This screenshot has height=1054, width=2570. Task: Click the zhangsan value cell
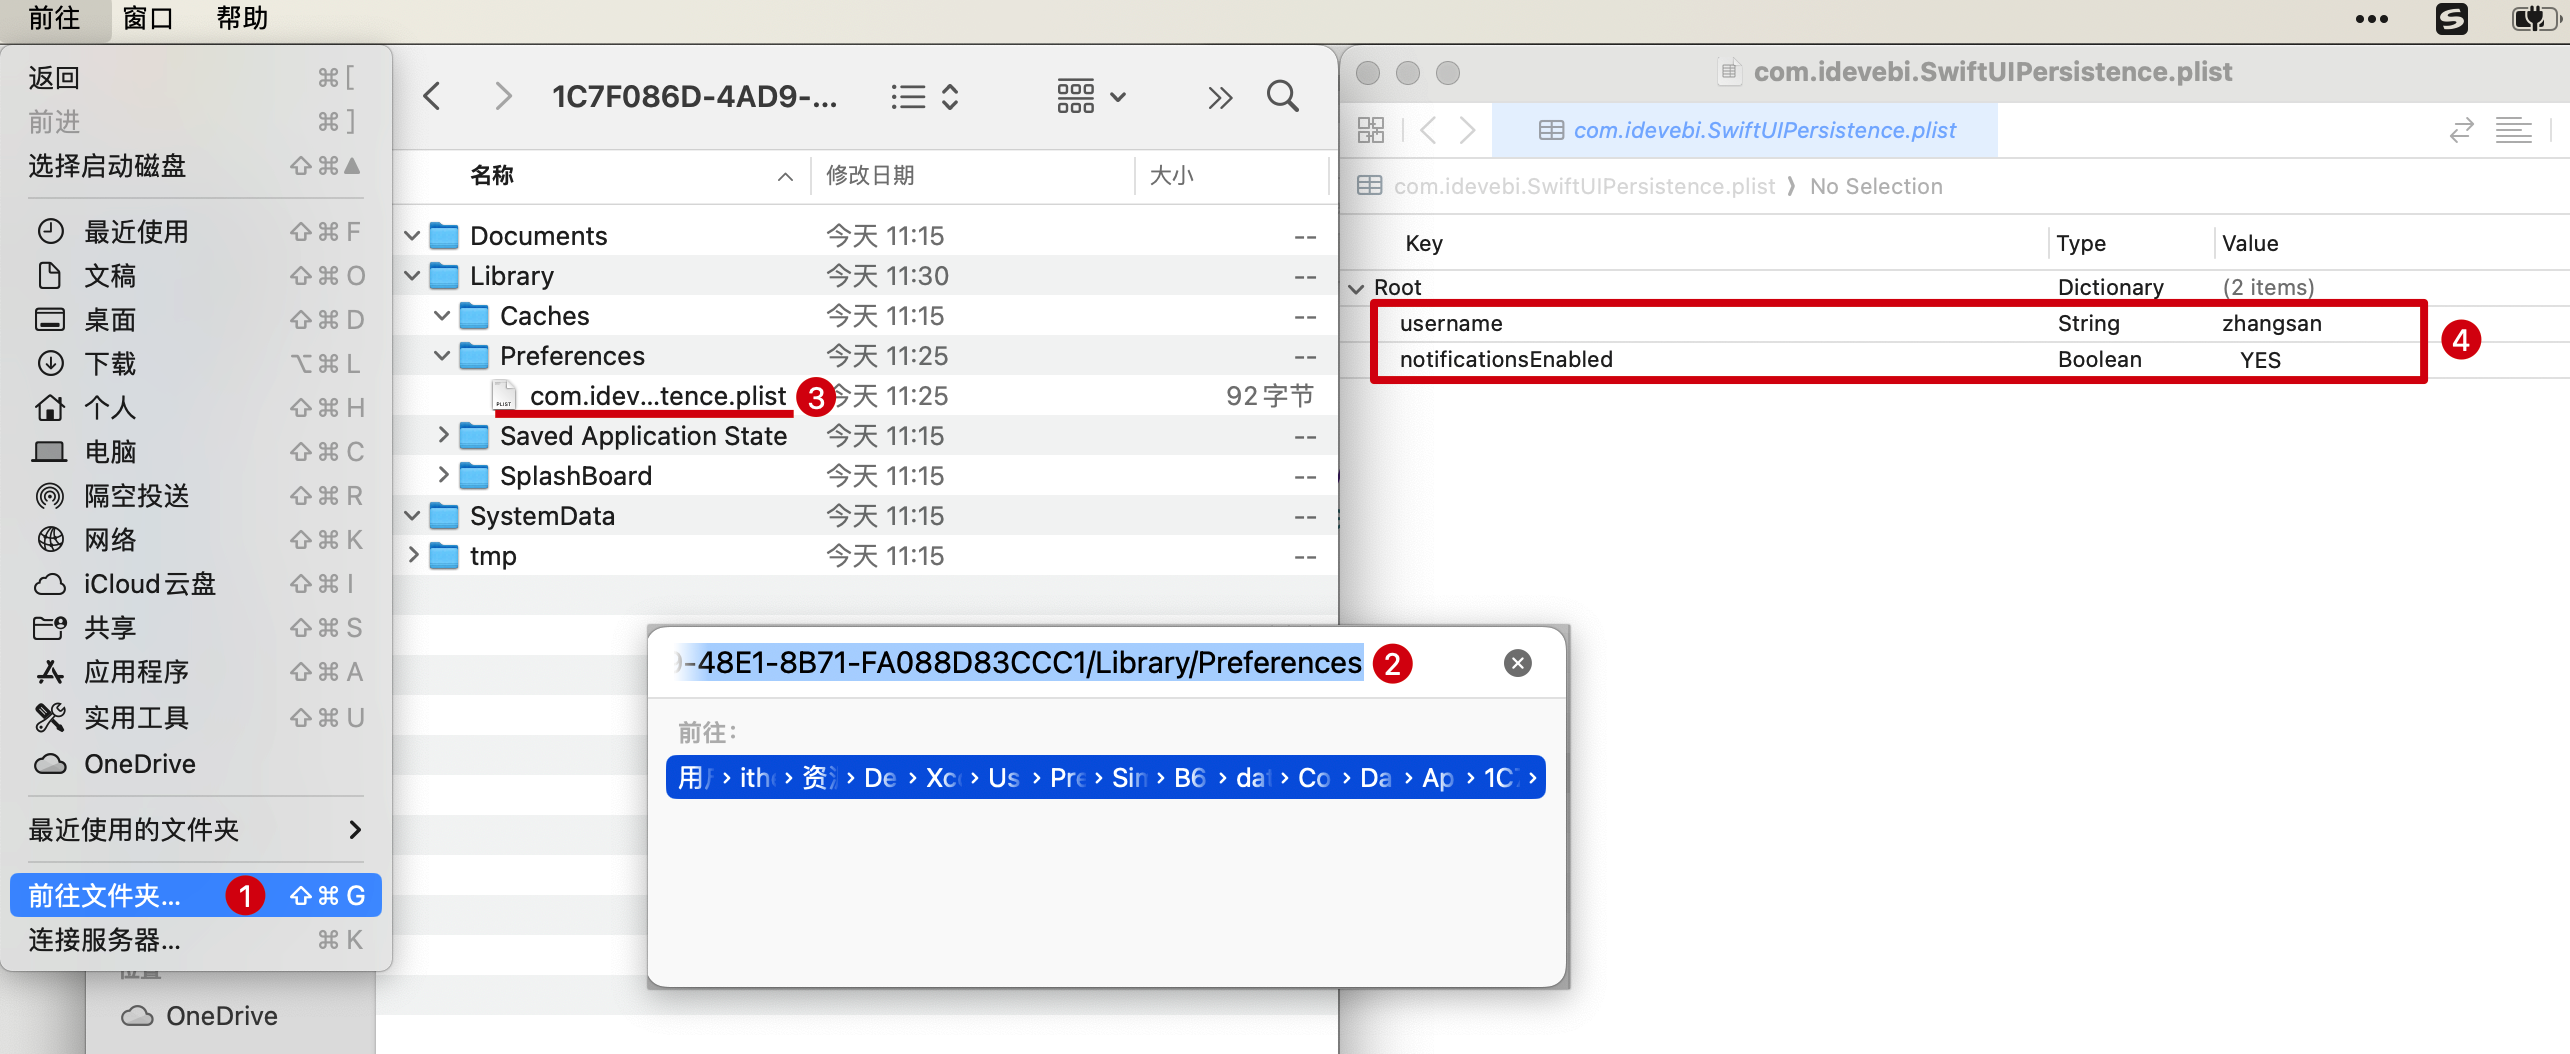point(2271,323)
